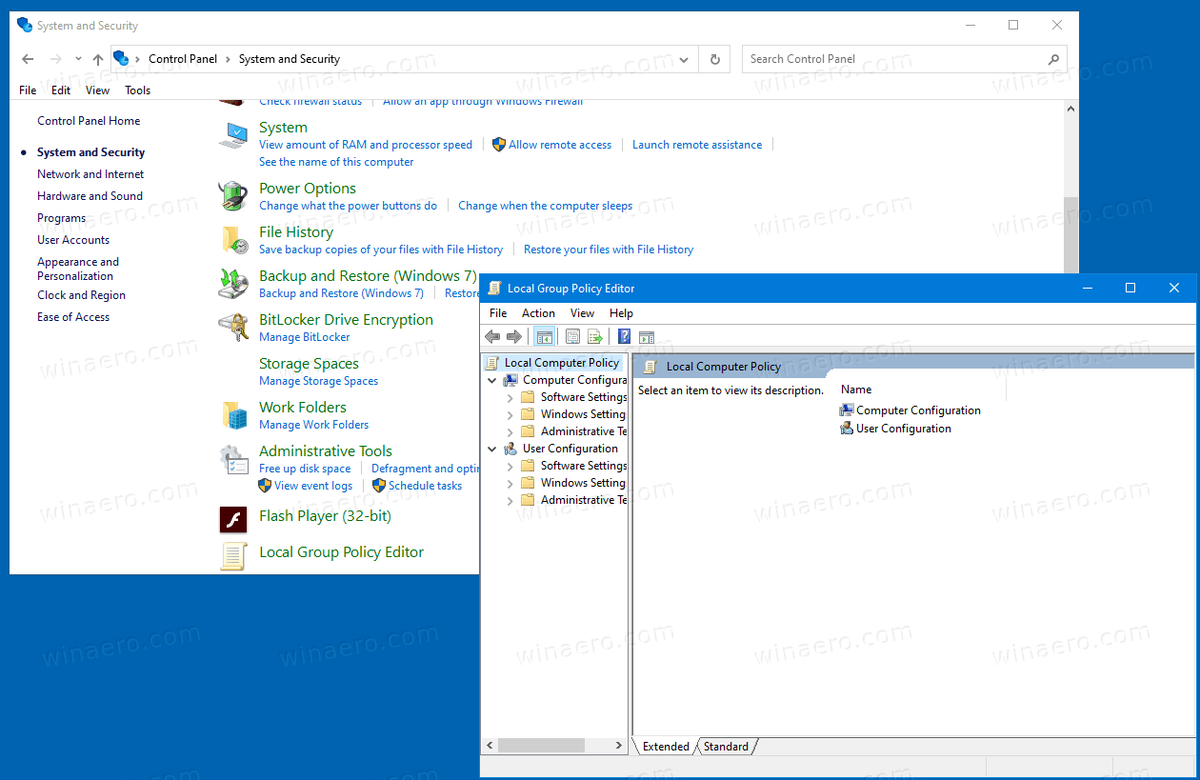Open Manage Storage Spaces link
Viewport: 1200px width, 780px height.
tap(318, 381)
